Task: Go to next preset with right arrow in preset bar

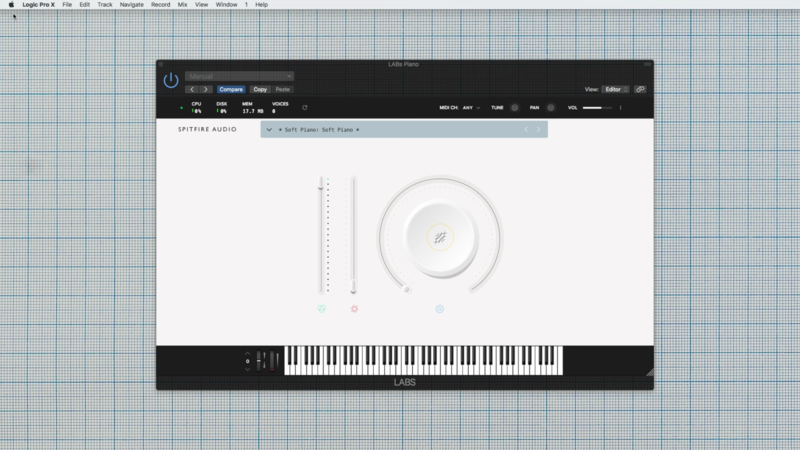Action: point(538,129)
